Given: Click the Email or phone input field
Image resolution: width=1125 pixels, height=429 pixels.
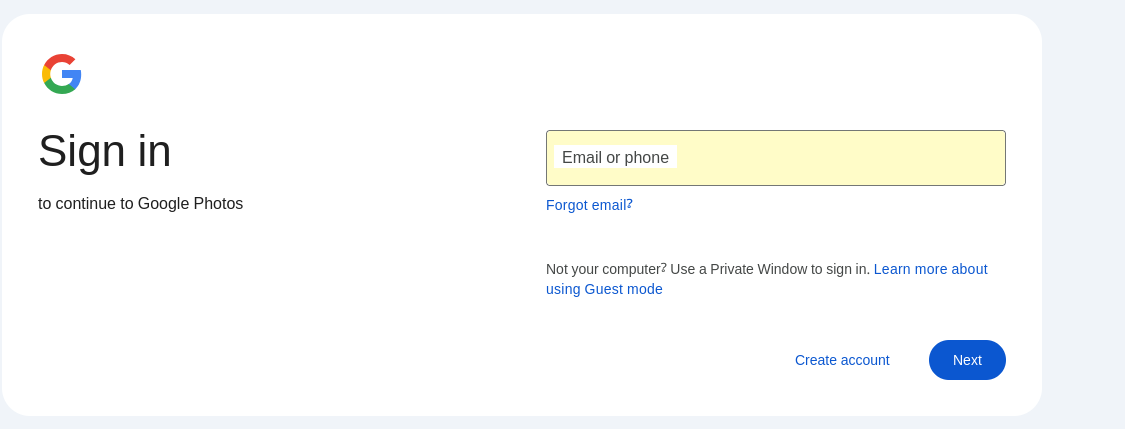Looking at the screenshot, I should coord(775,158).
